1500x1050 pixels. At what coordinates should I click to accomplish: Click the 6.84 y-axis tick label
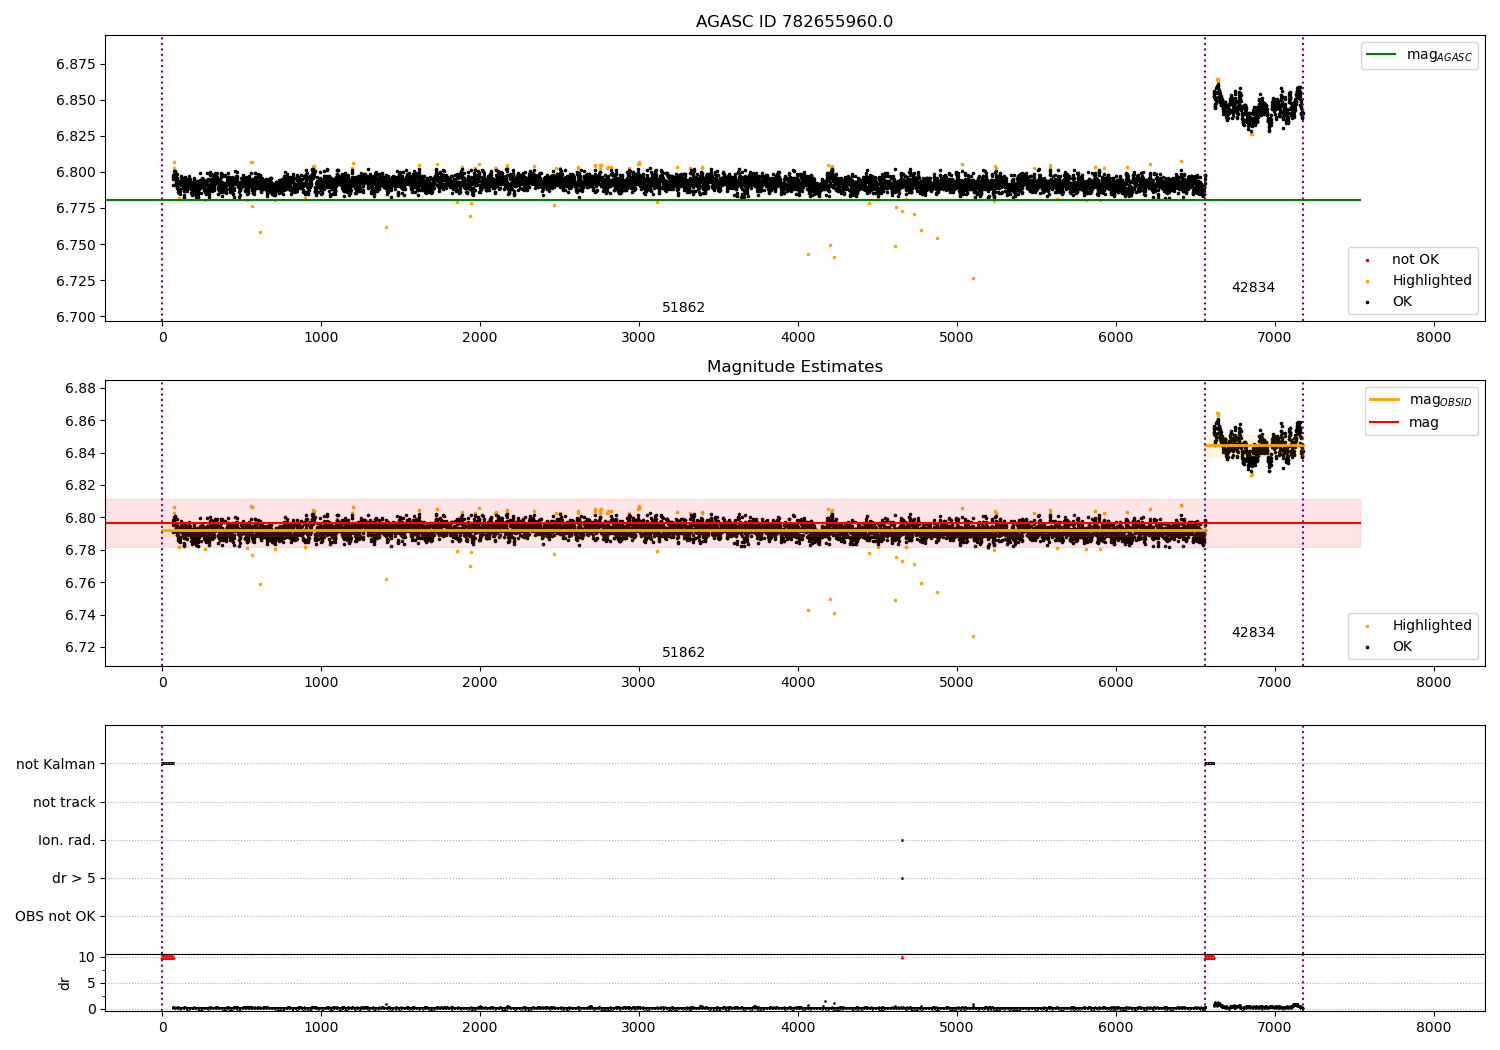pyautogui.click(x=80, y=454)
